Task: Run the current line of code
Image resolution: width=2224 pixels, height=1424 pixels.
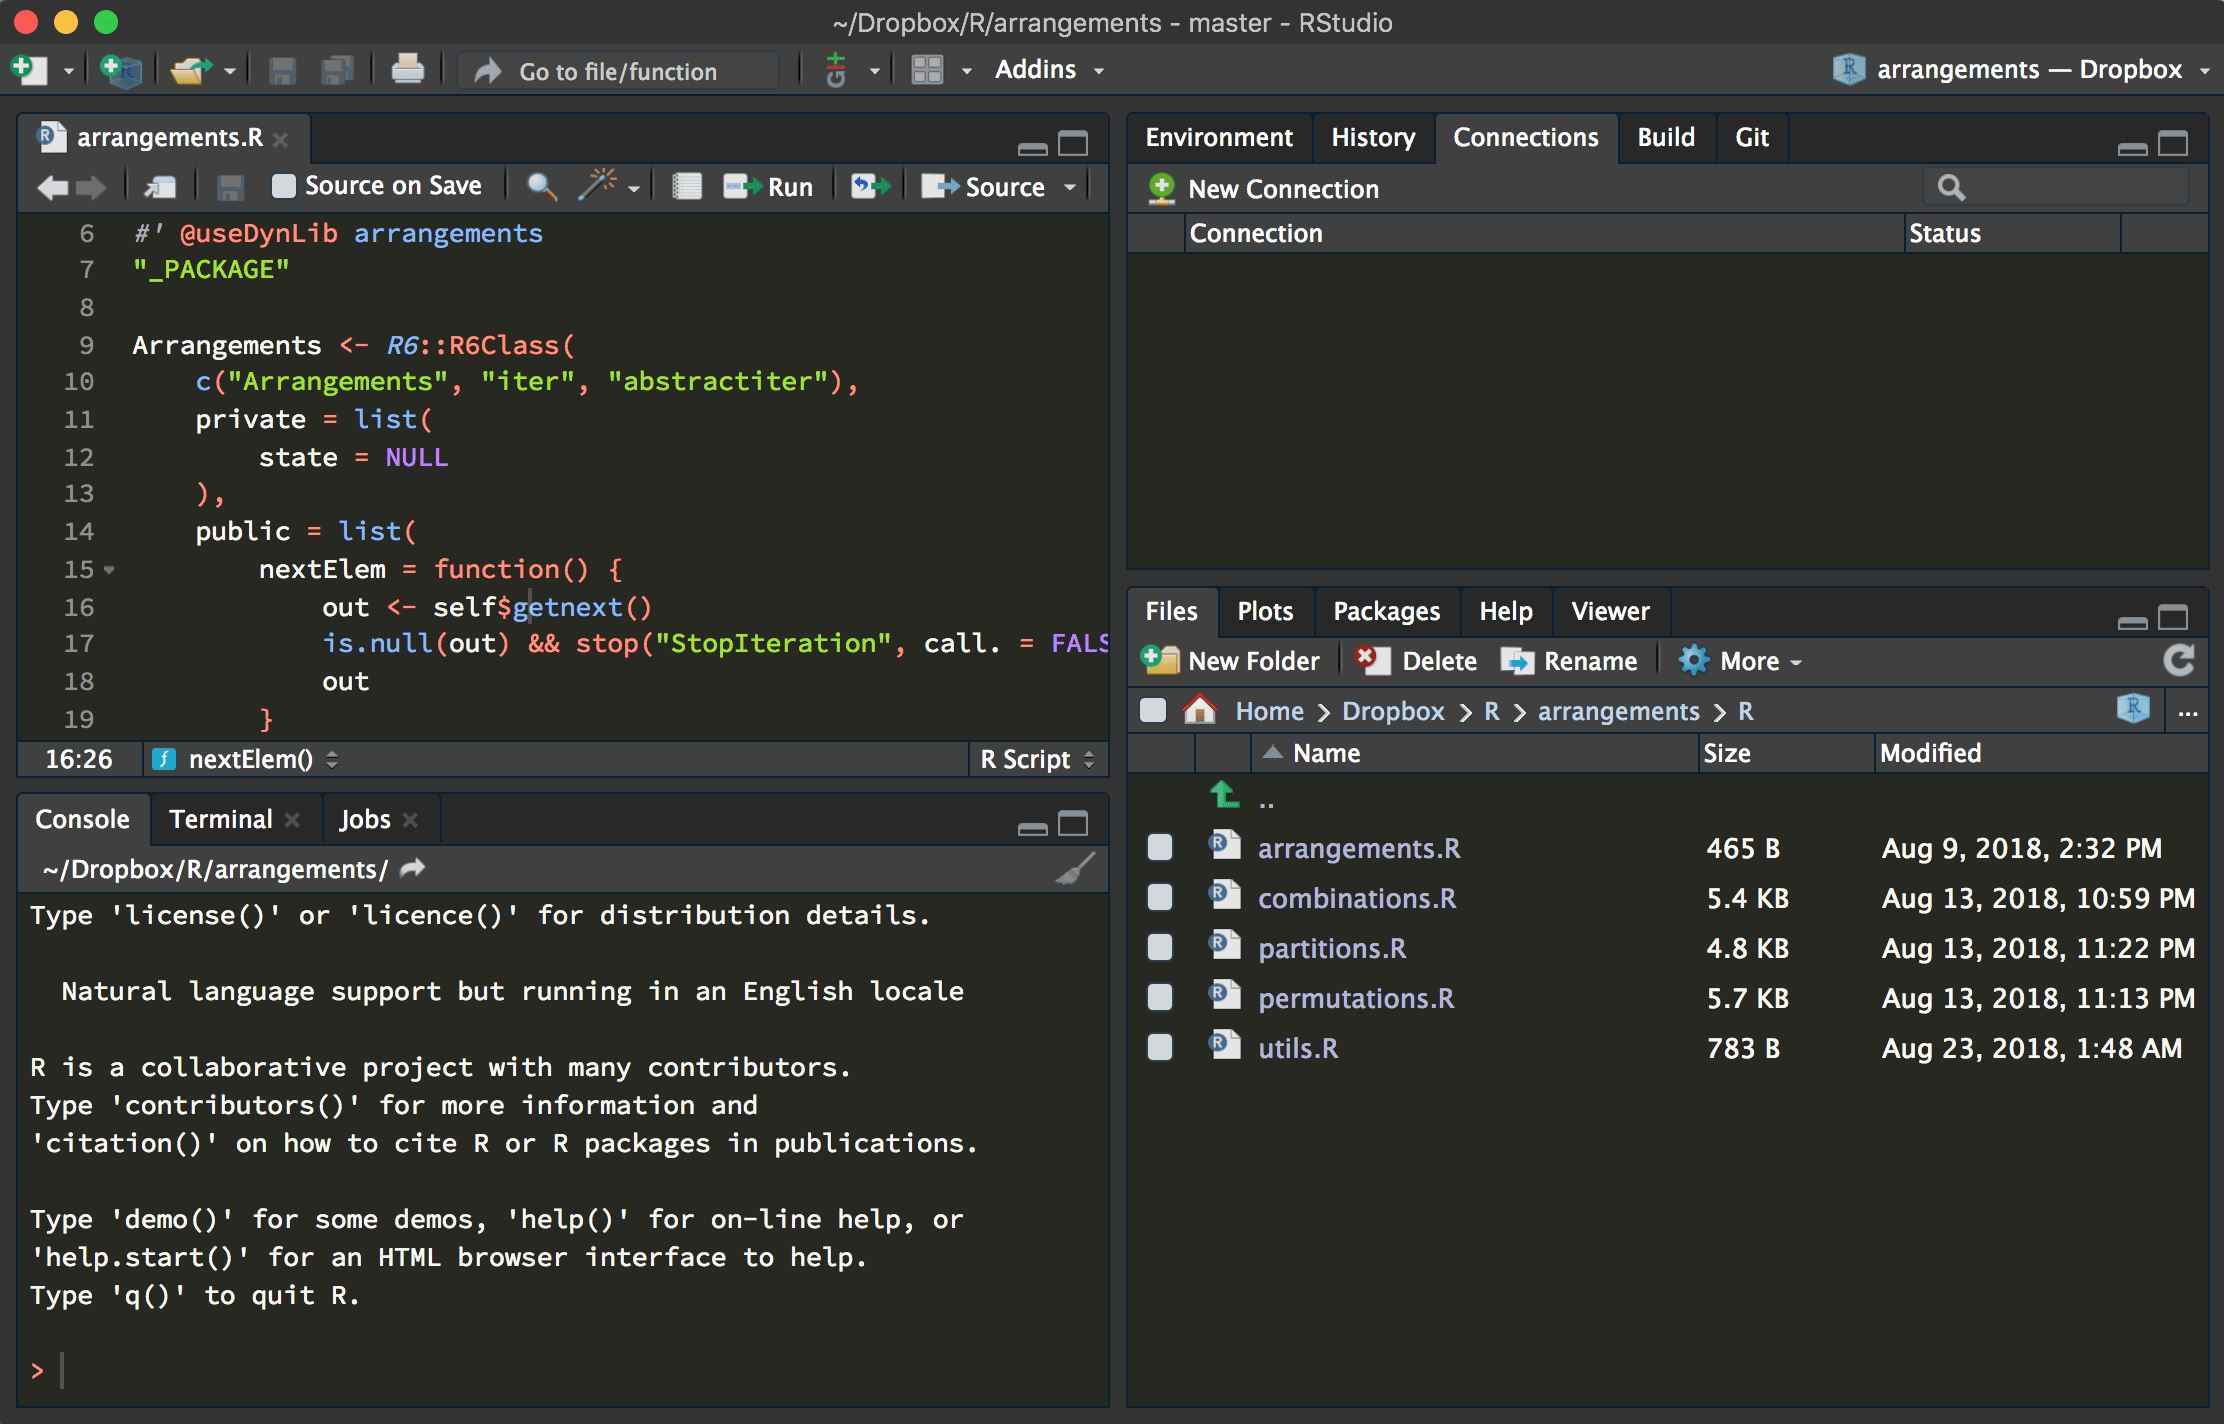Action: click(x=768, y=186)
